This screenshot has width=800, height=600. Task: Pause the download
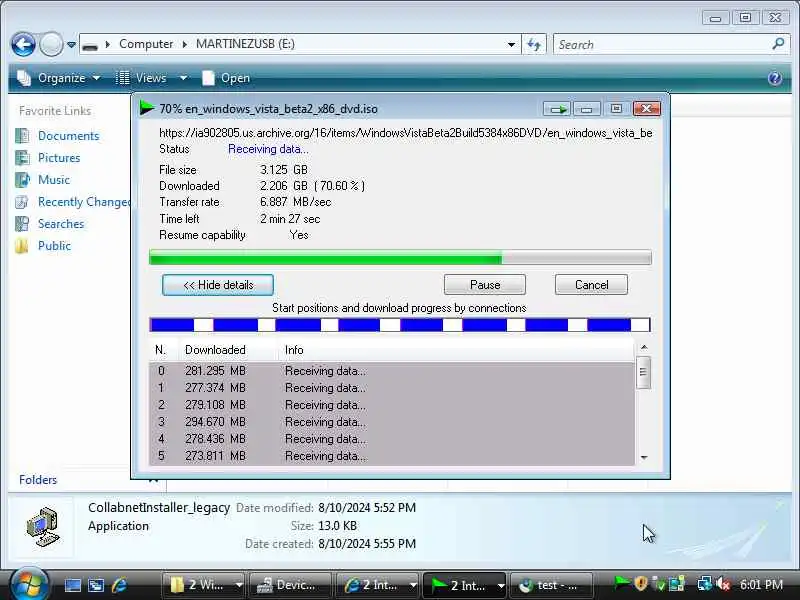pos(485,285)
